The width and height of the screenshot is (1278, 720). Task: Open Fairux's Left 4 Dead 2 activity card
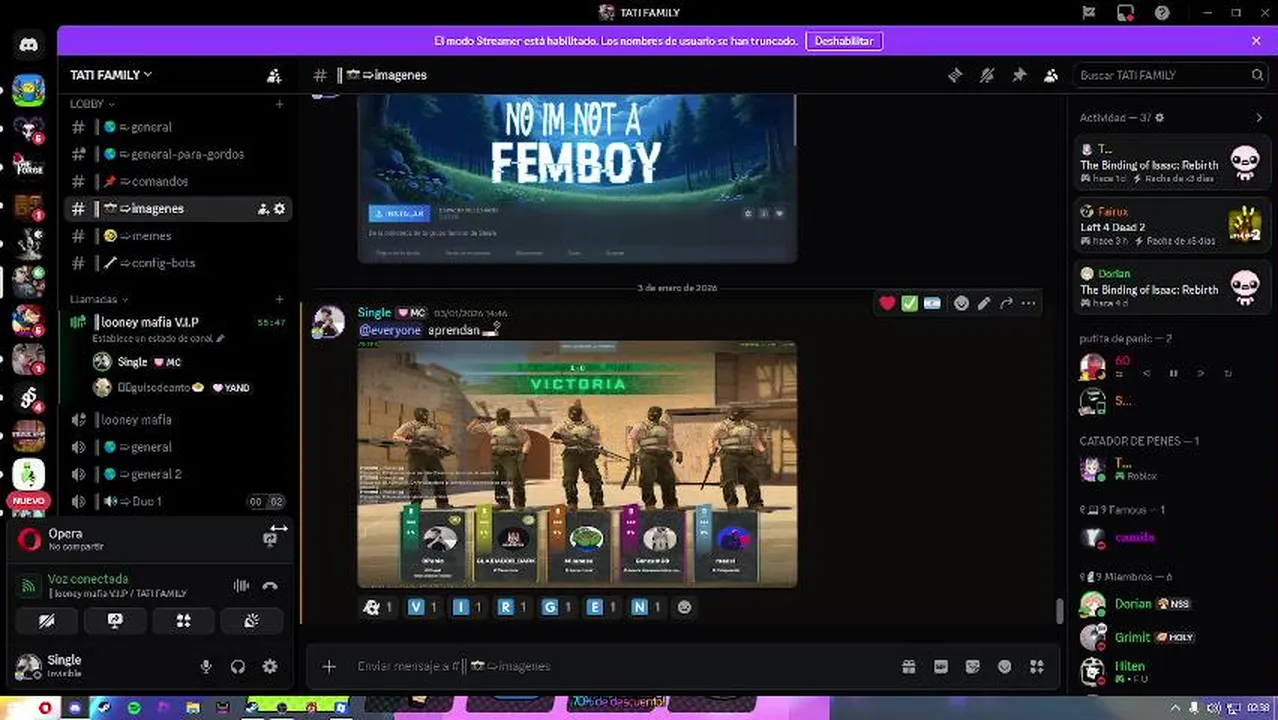tap(1172, 227)
